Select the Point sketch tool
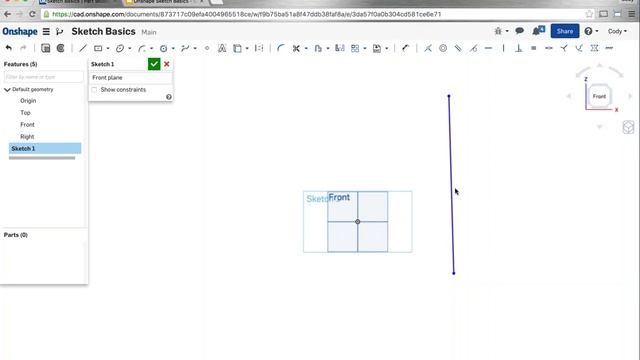The width and height of the screenshot is (640, 360). click(207, 48)
